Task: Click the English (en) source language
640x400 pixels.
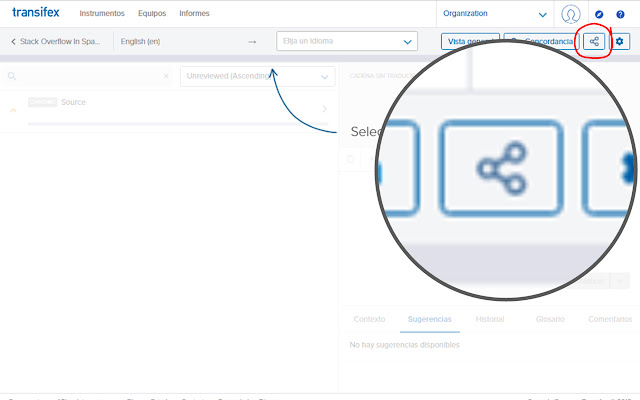Action: click(x=140, y=41)
